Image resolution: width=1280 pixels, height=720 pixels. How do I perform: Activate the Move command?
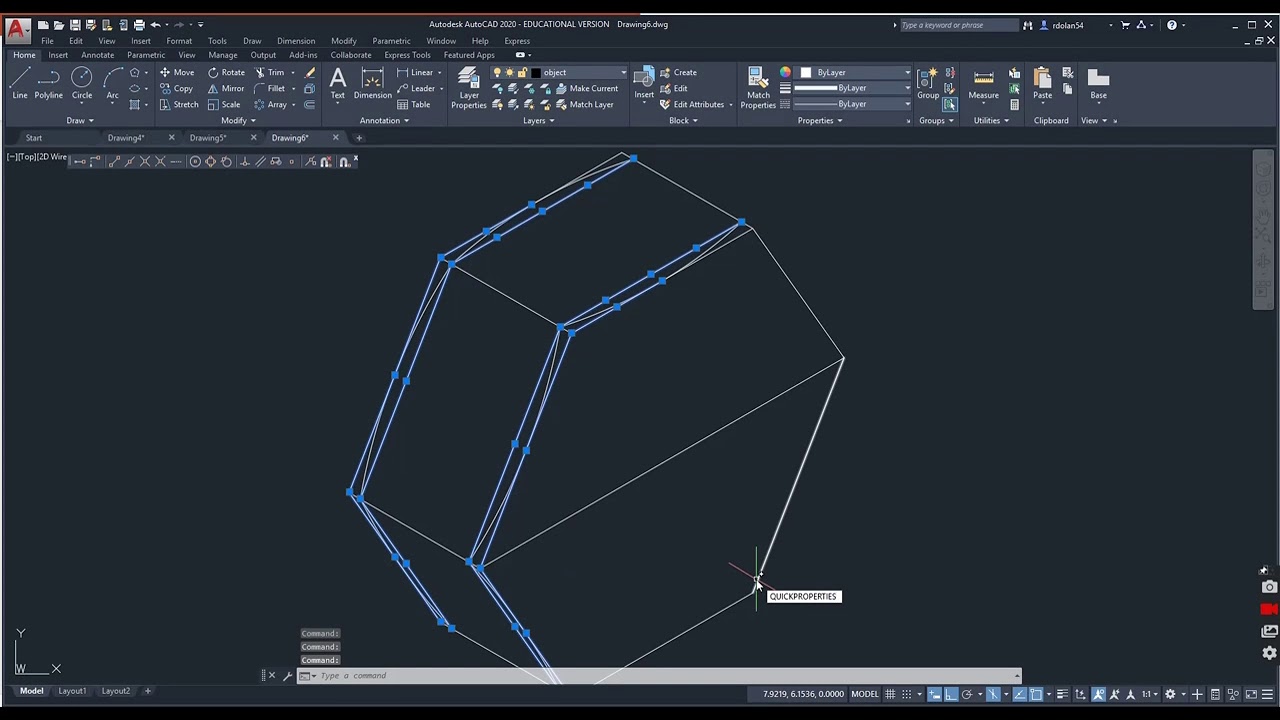point(177,72)
